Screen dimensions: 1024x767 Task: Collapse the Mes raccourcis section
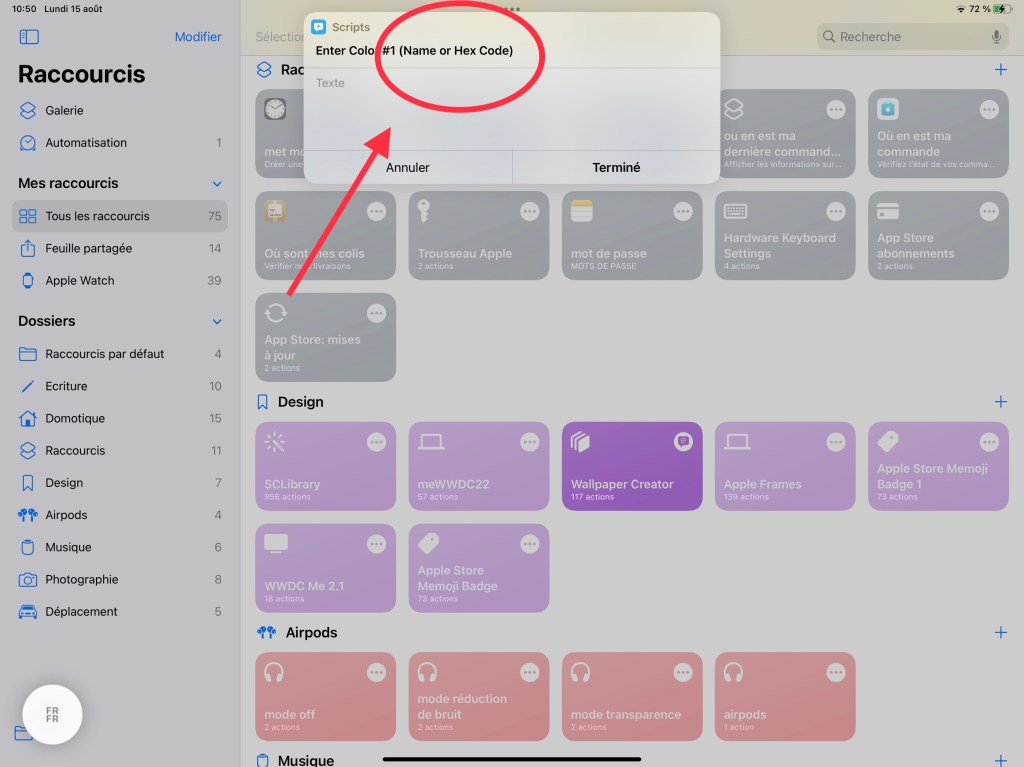217,184
